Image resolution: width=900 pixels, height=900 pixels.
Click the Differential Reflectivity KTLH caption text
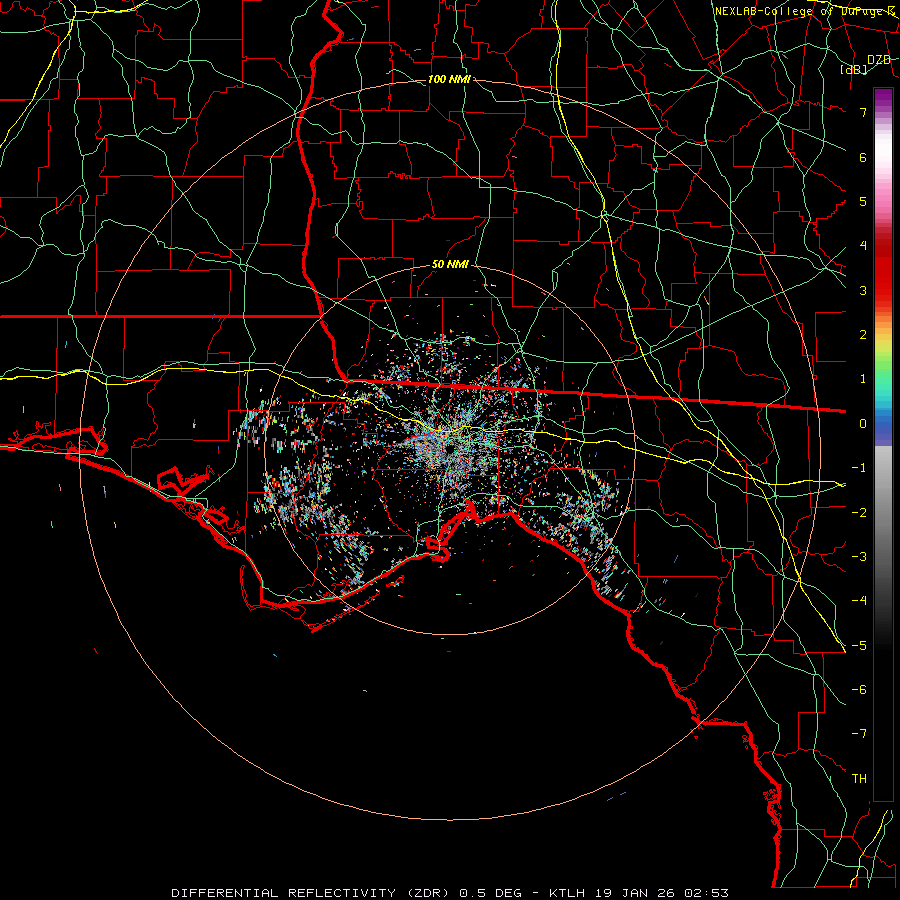pos(450,893)
